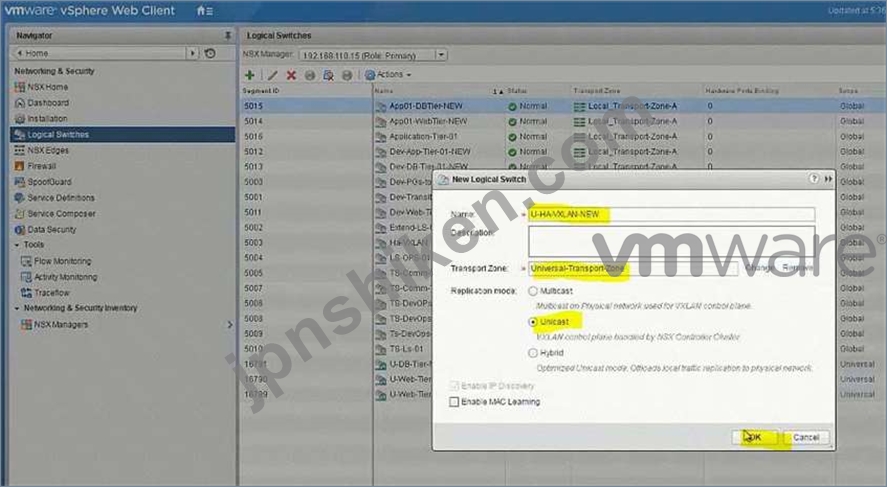Viewport: 887px width, 487px height.
Task: Click the home menu icon in header
Action: pos(204,11)
